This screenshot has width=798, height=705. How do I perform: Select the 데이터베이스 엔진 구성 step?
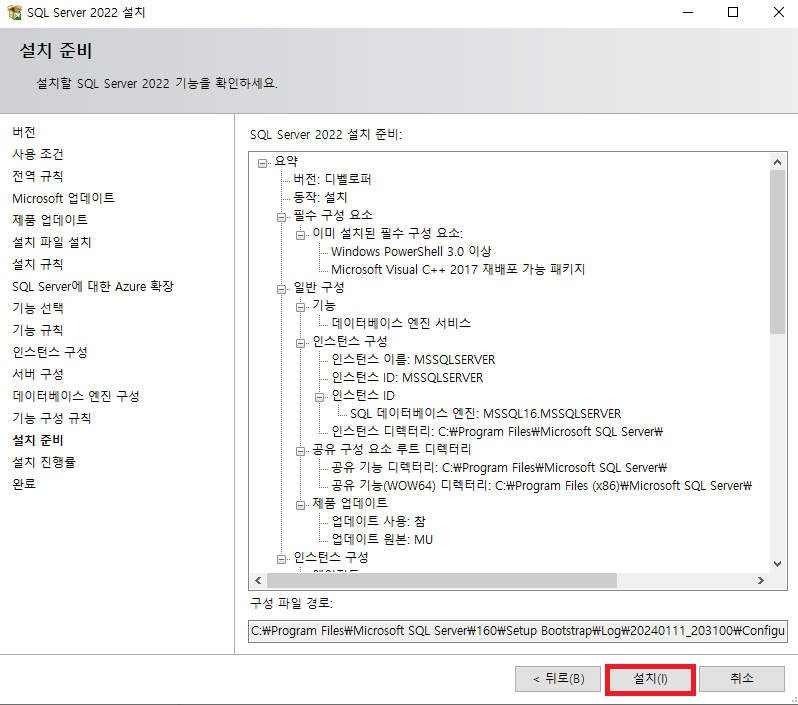click(x=76, y=396)
